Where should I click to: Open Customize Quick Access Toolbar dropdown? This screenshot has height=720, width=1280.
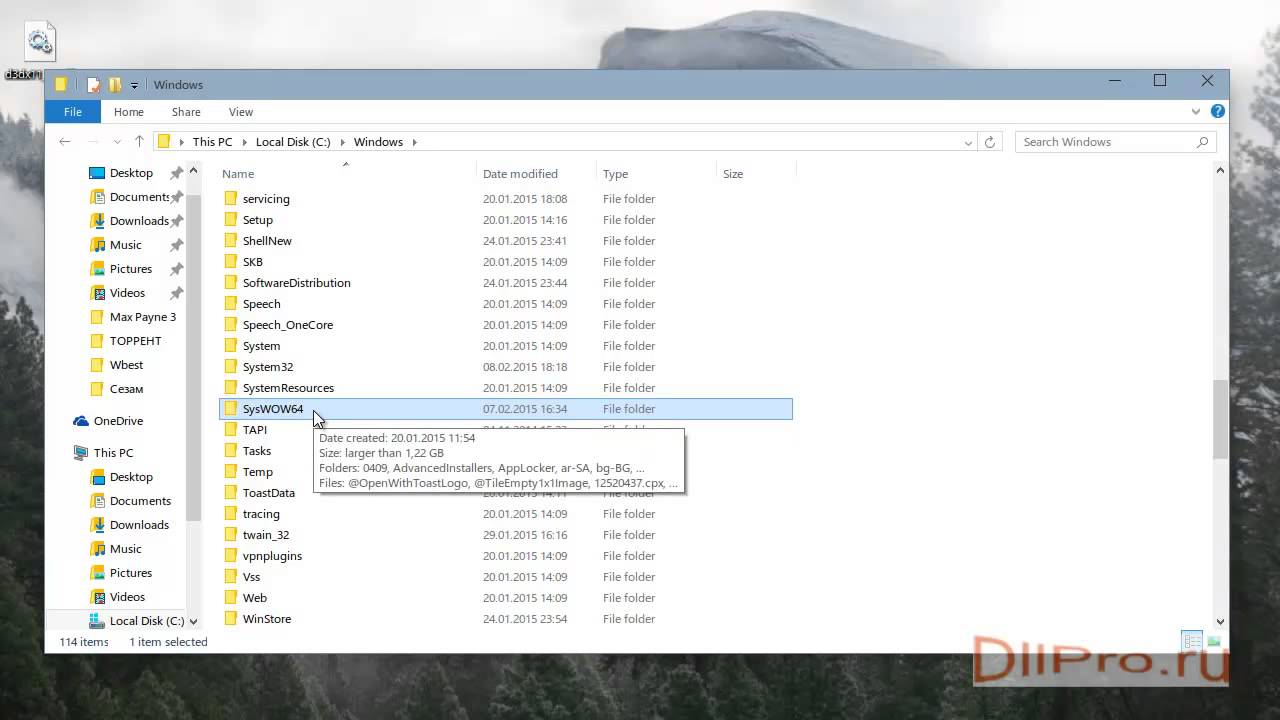point(134,86)
